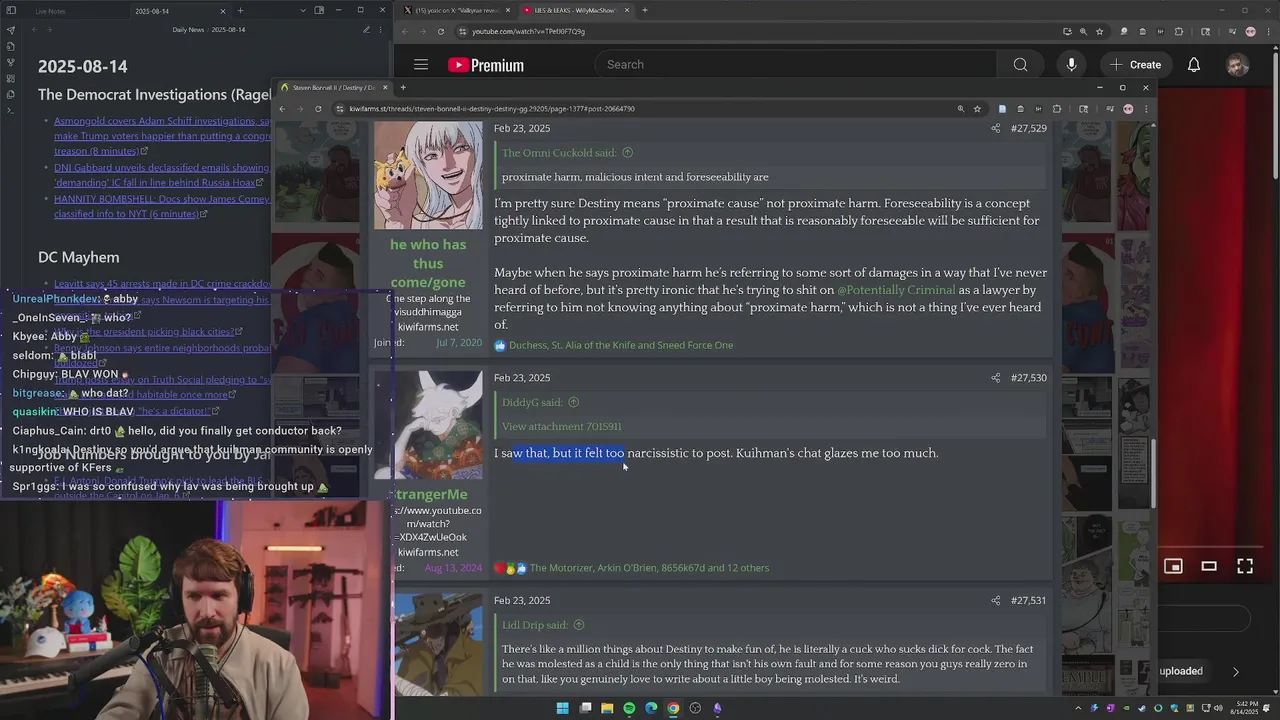1280x720 pixels.
Task: Click the YouTube Premium logo
Action: click(486, 65)
